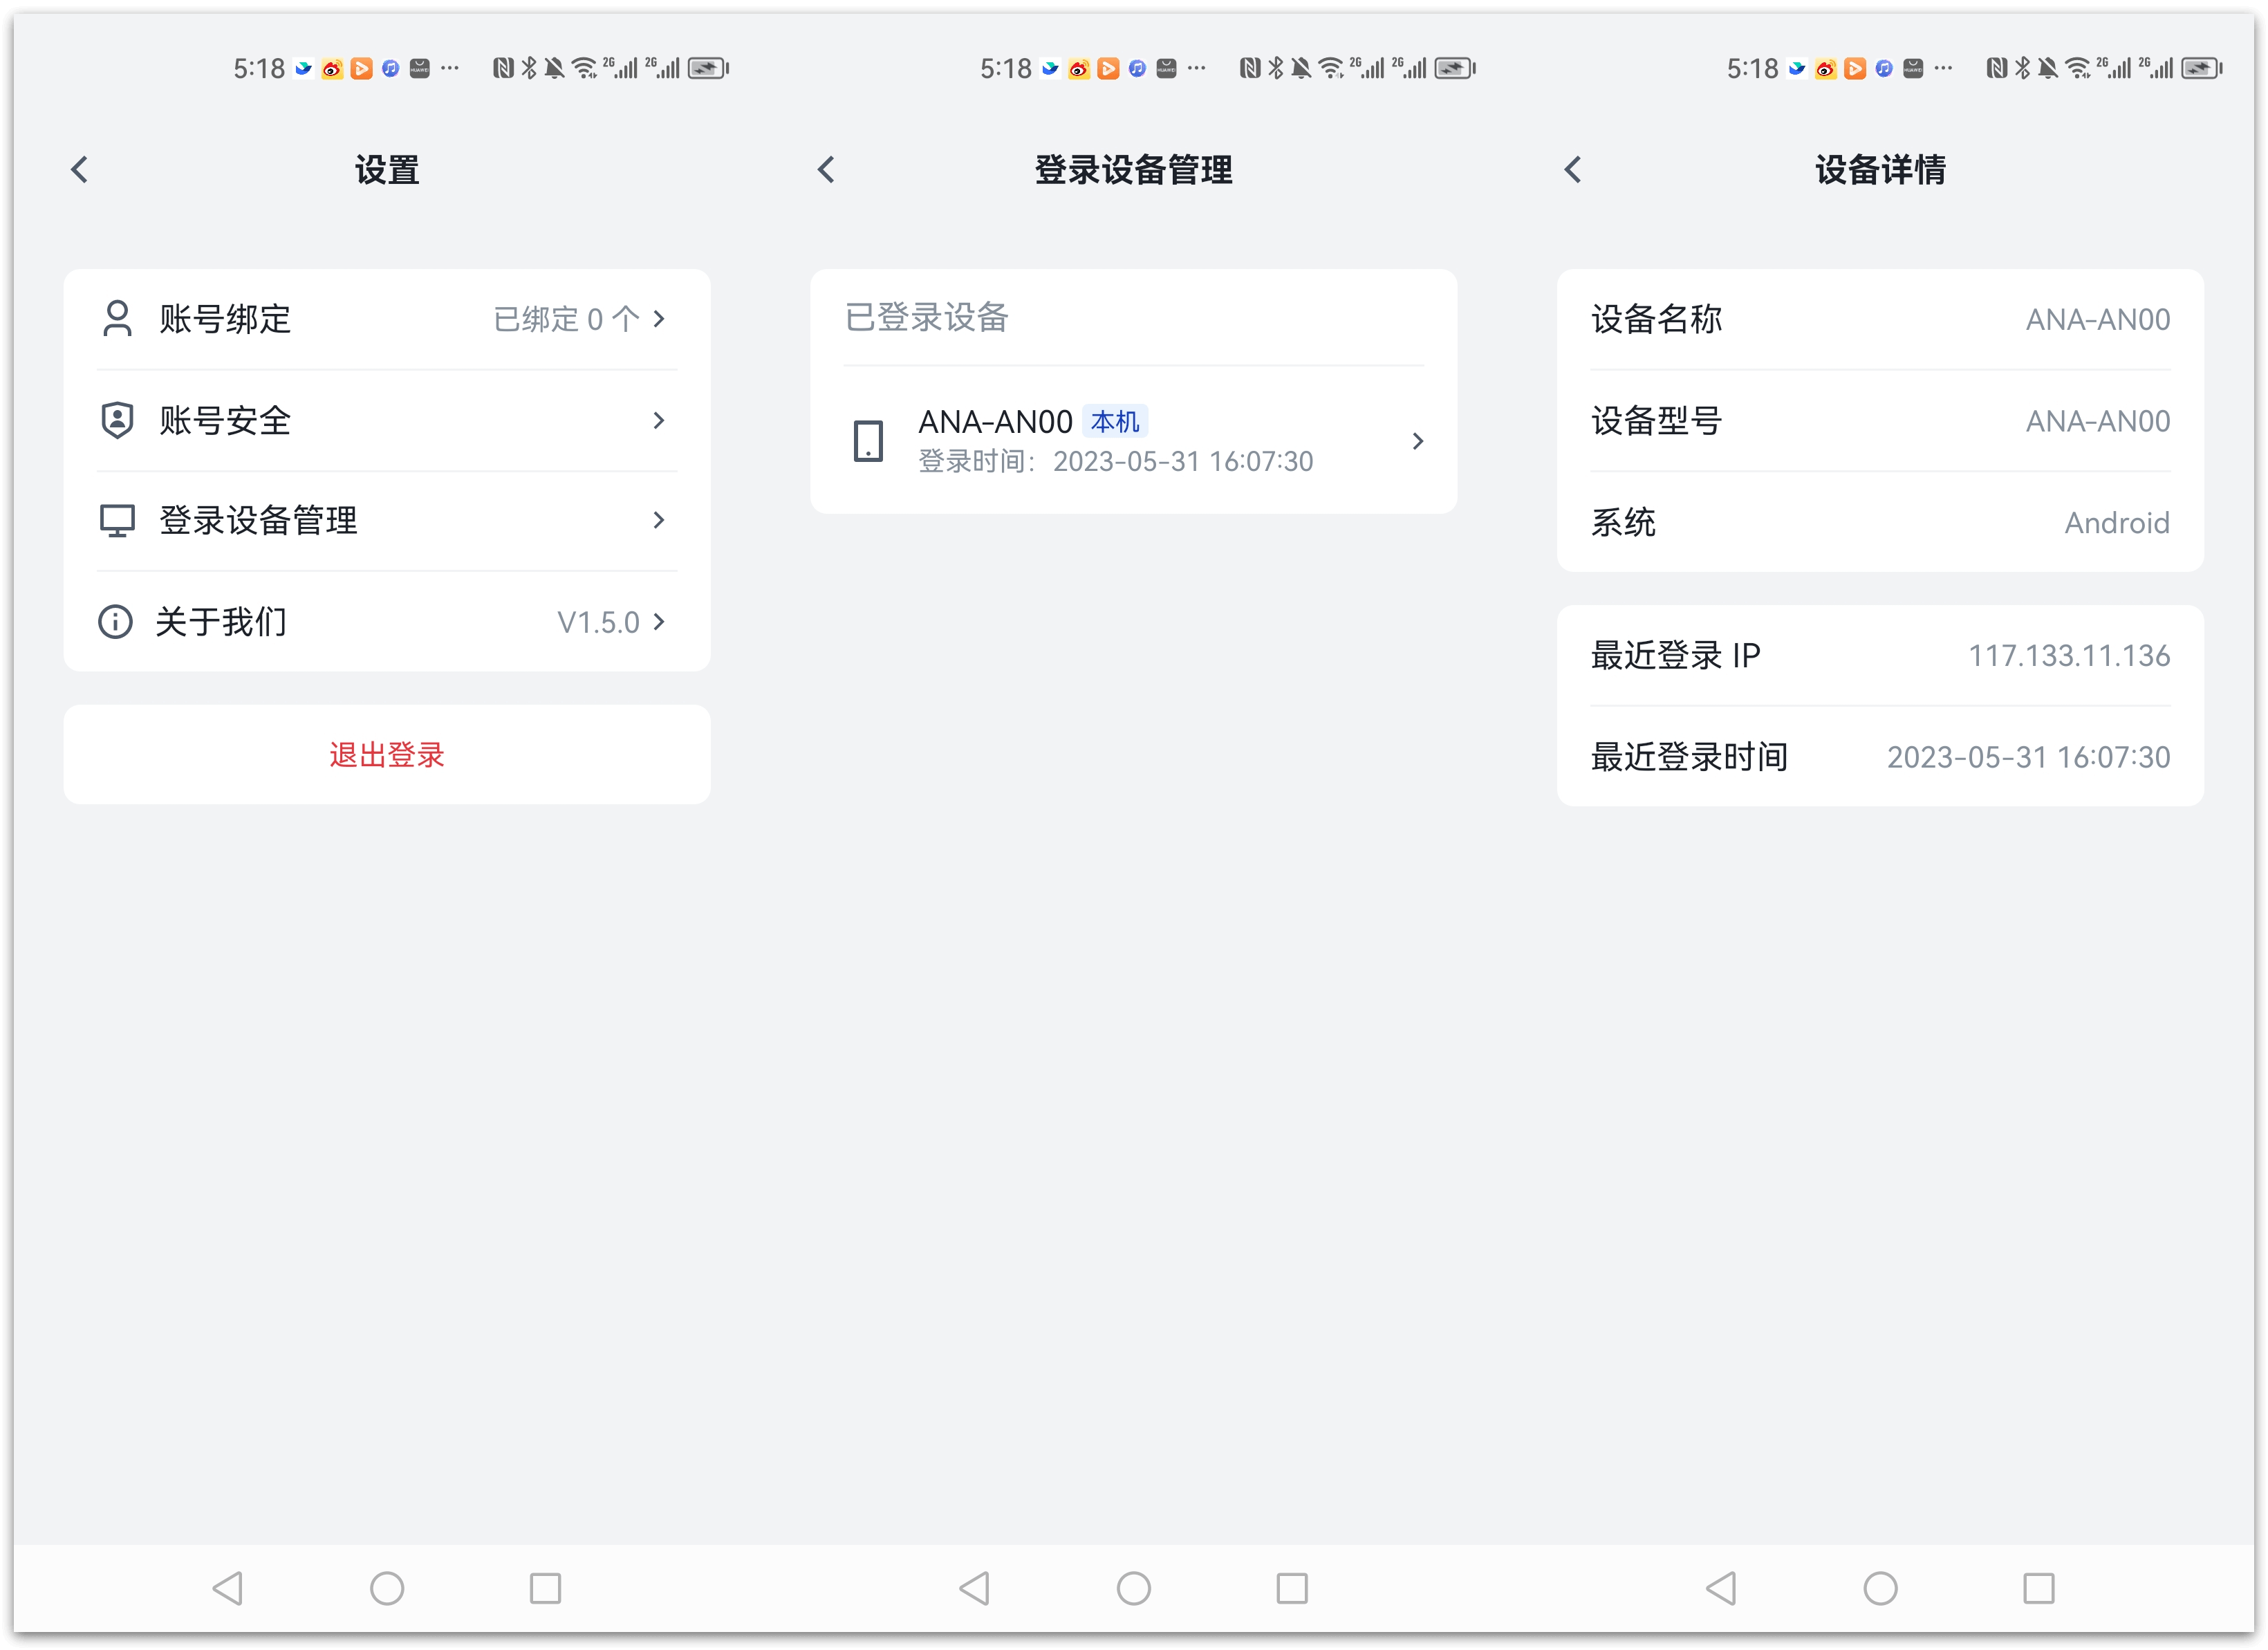This screenshot has height=1650, width=2268.
Task: Tap Android home circle in settings screen
Action: click(x=387, y=1588)
